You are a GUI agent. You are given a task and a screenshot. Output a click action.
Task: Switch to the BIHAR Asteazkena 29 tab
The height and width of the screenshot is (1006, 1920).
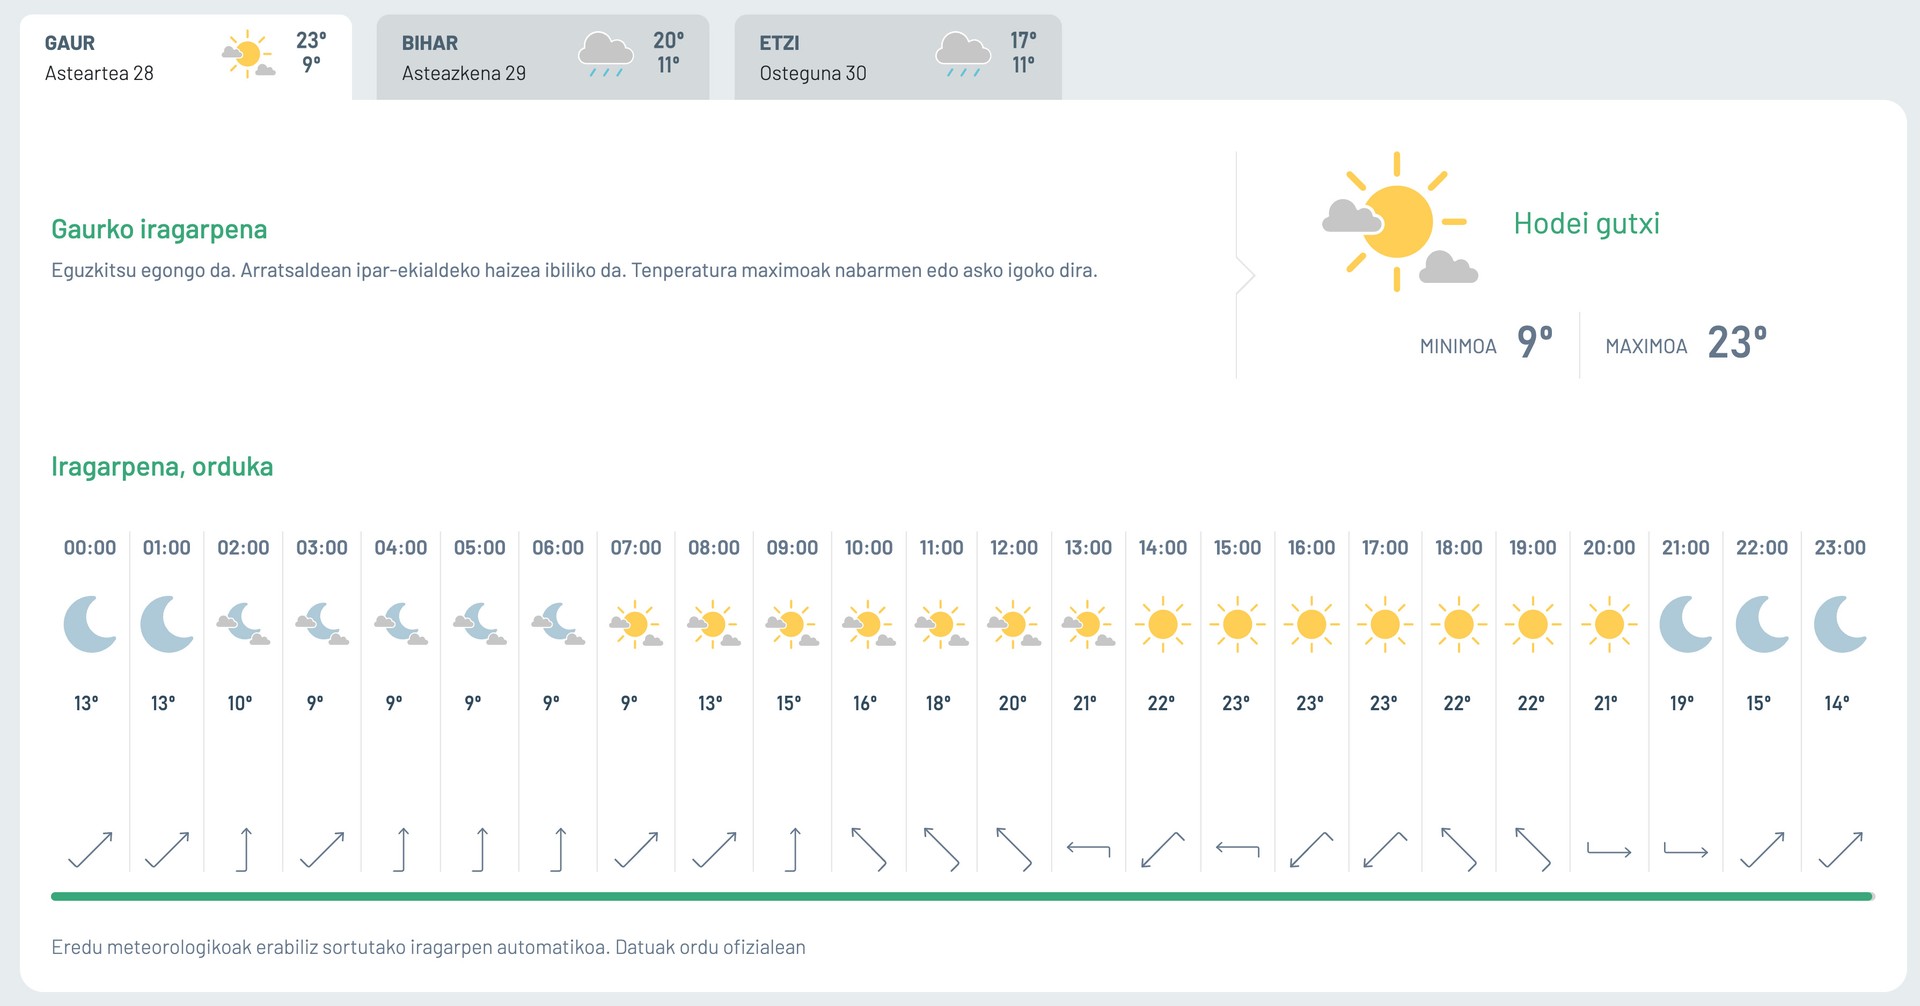pyautogui.click(x=543, y=57)
